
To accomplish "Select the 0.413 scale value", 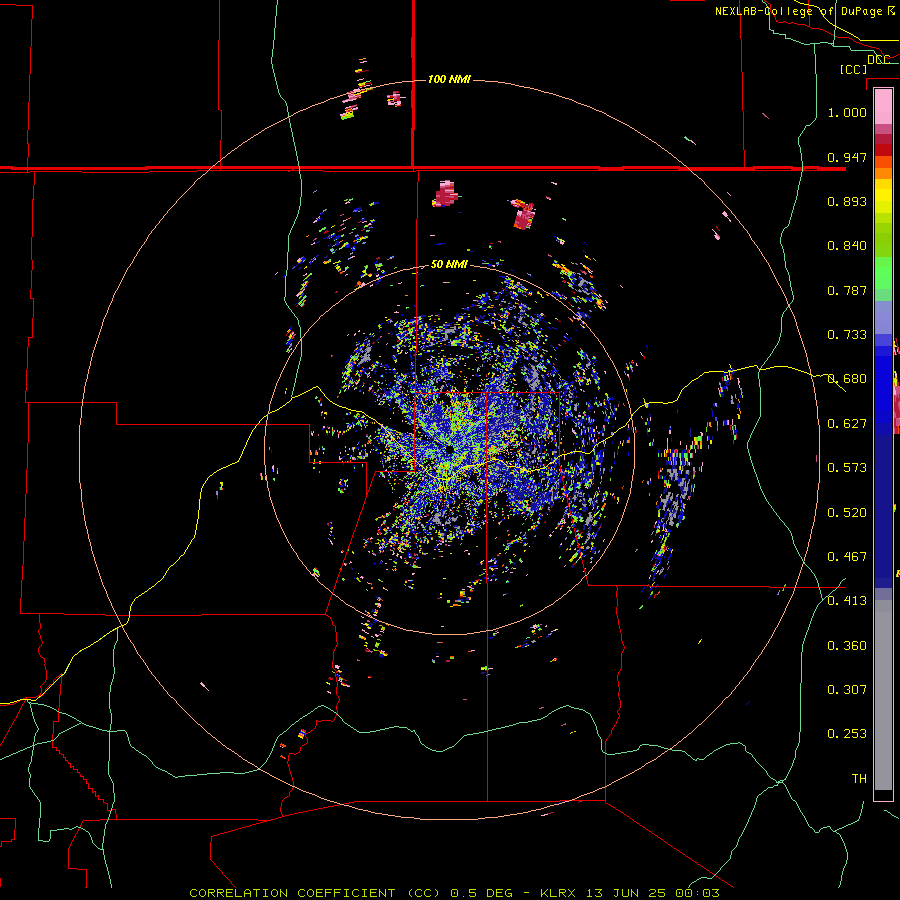I will [847, 601].
